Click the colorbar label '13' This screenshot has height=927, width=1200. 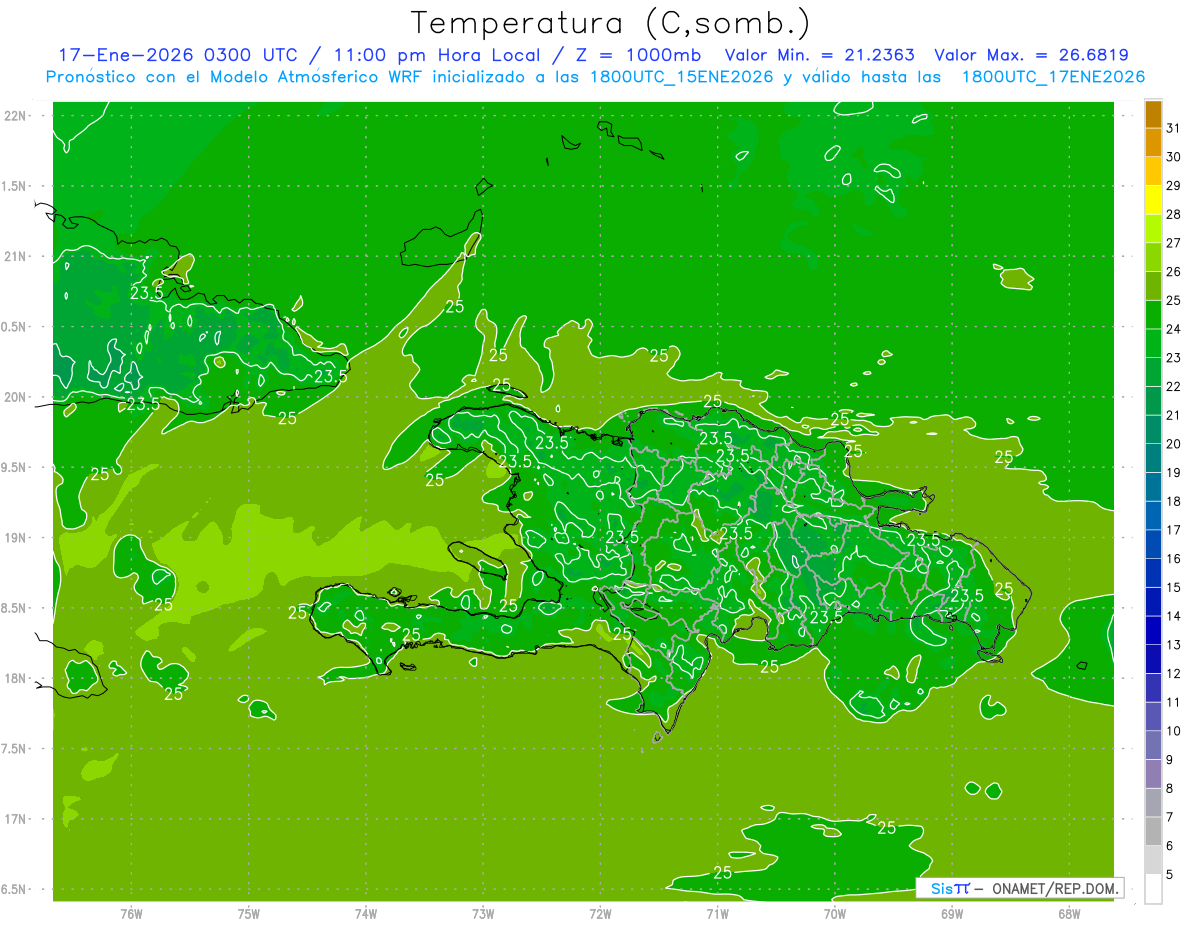1173,644
